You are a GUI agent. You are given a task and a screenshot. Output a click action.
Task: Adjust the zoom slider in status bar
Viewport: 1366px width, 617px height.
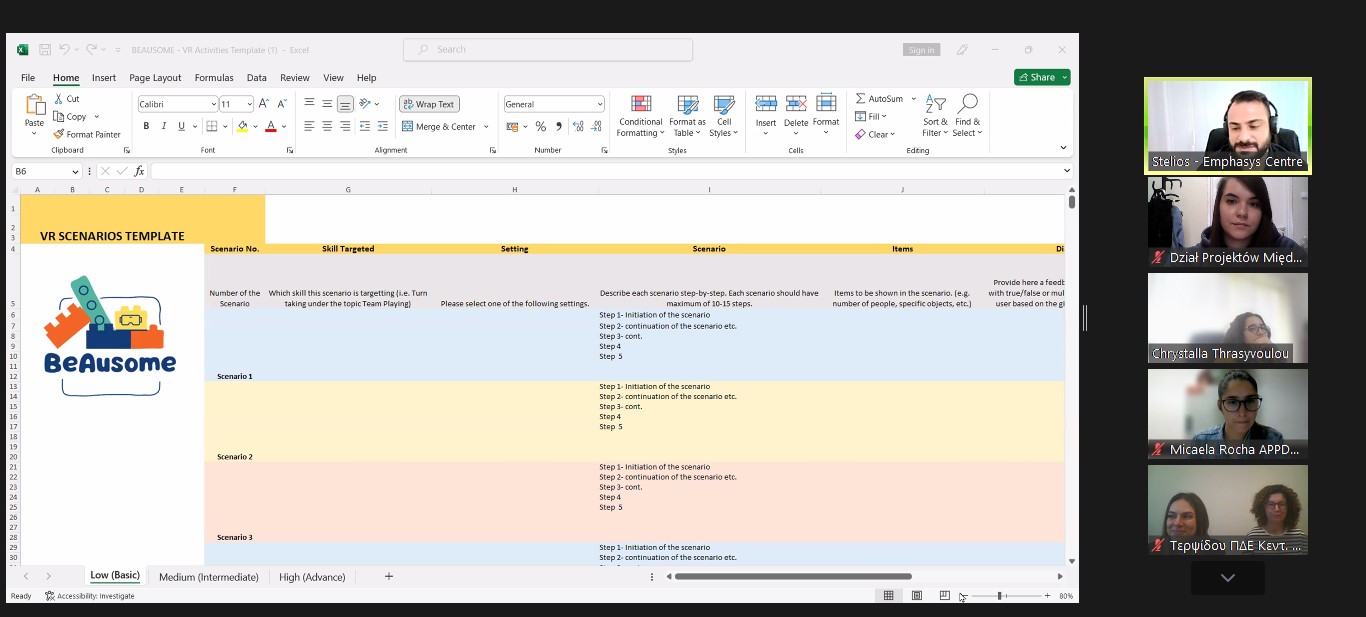tap(999, 596)
